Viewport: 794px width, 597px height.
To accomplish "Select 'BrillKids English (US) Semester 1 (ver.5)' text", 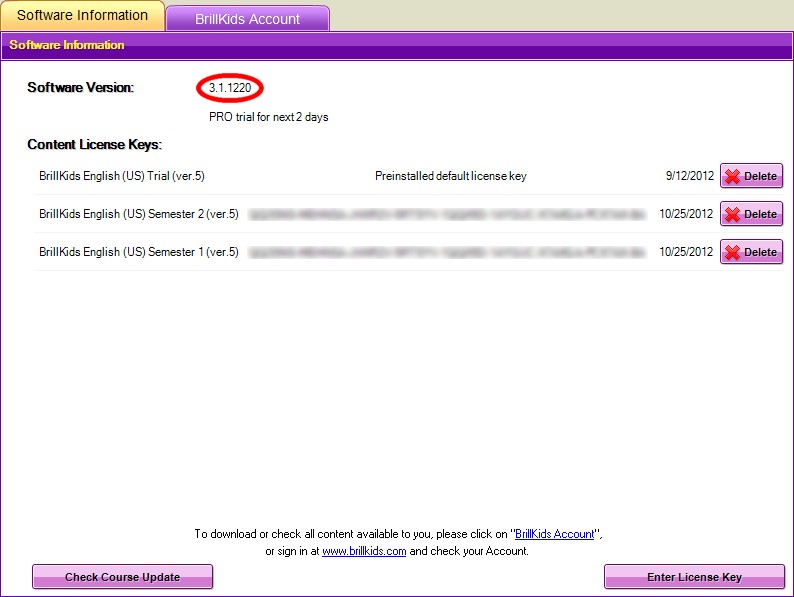I will (139, 252).
